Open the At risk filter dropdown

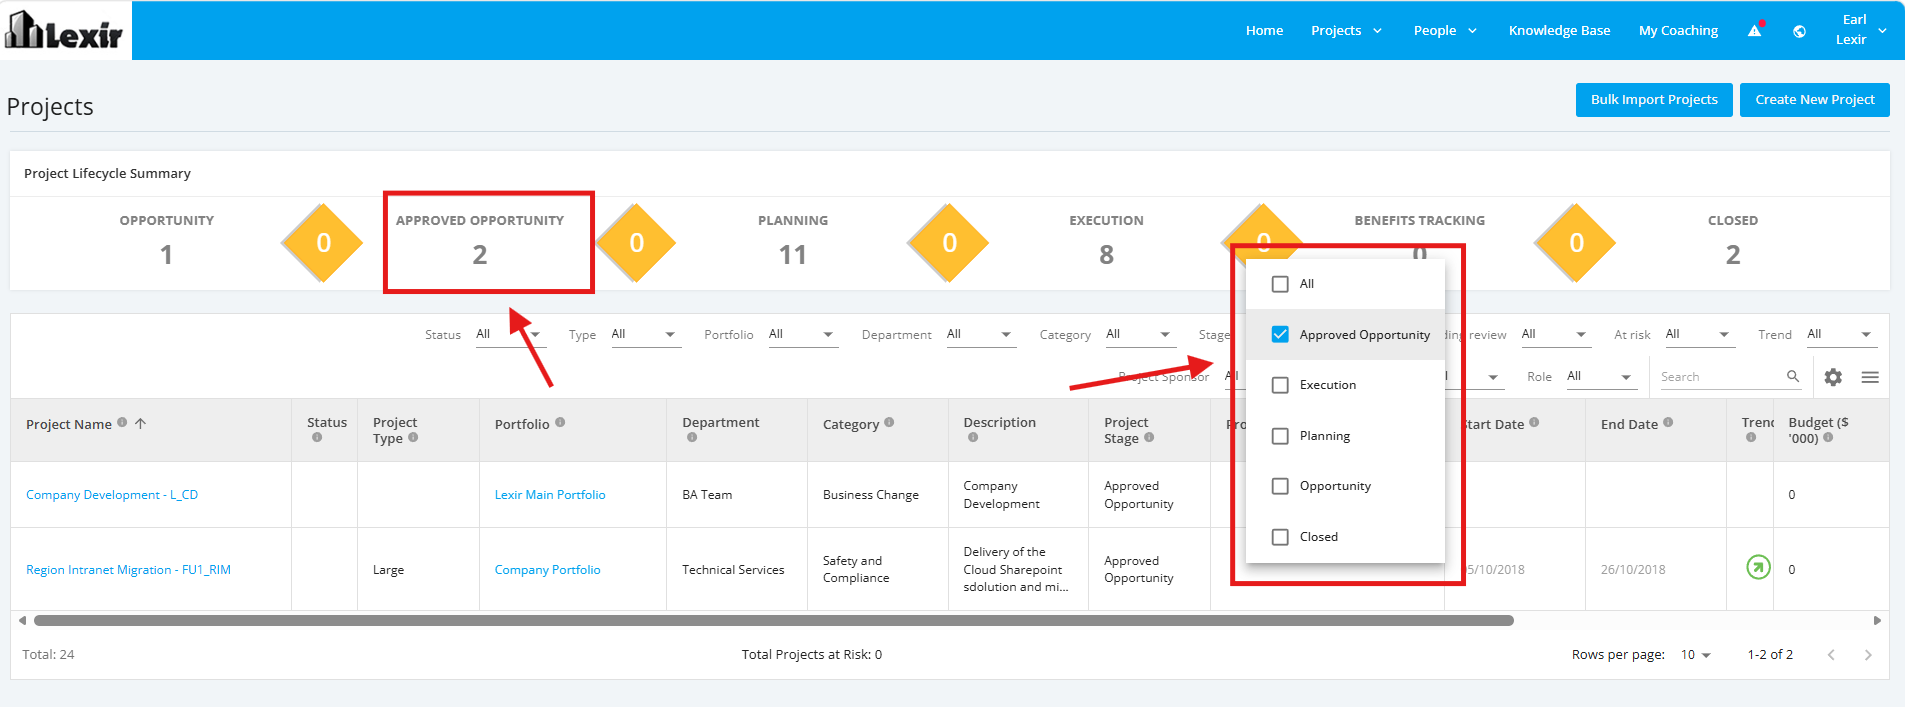point(1699,335)
